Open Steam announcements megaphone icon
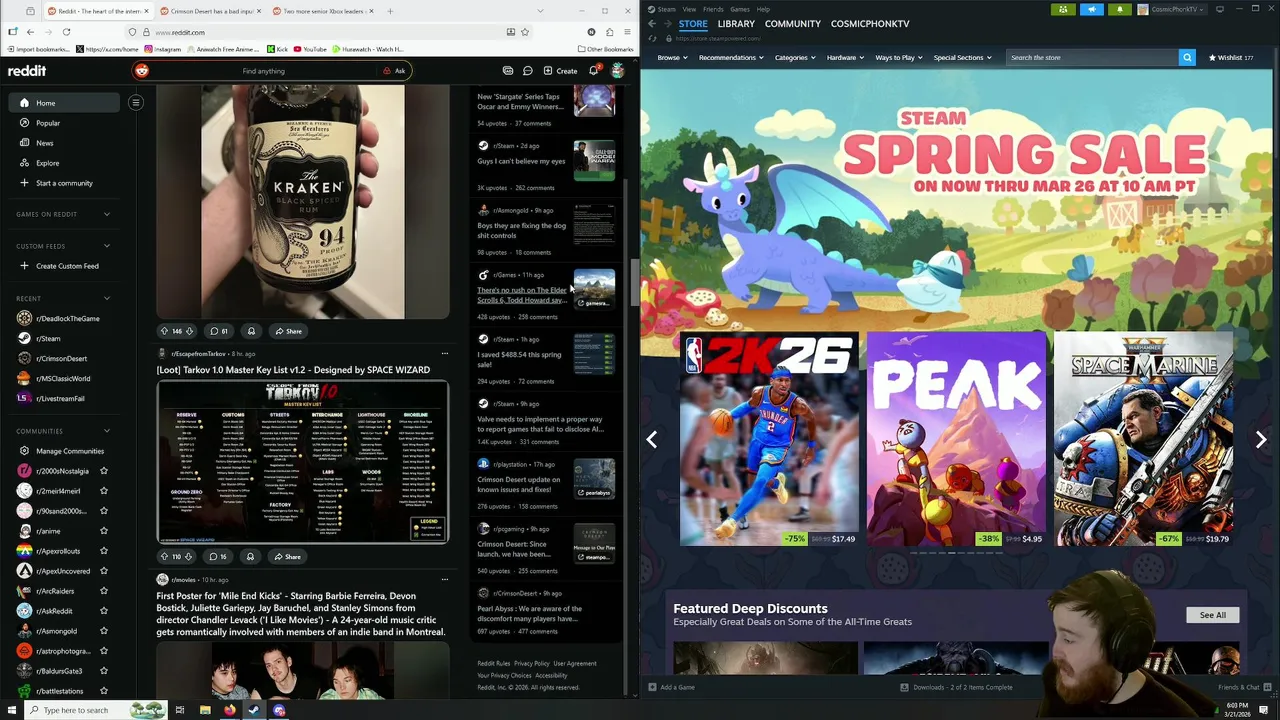This screenshot has width=1280, height=720. pos(1092,9)
